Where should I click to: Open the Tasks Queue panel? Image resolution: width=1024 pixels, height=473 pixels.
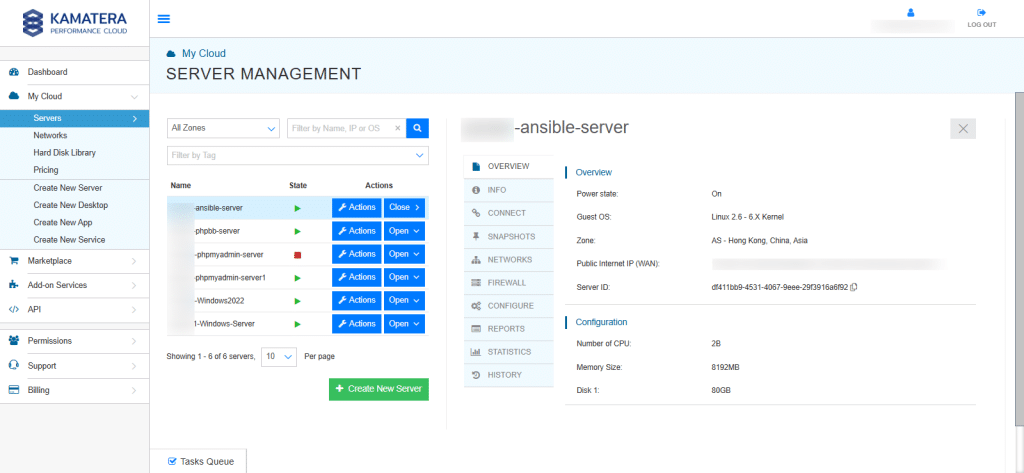pos(199,461)
